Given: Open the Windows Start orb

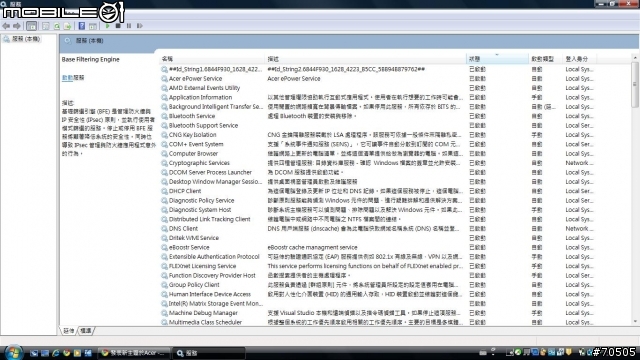Looking at the screenshot, I should 13,352.
